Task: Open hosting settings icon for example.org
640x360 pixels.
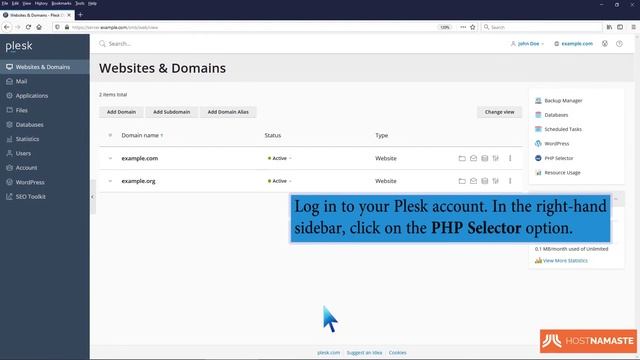Action: click(x=496, y=181)
